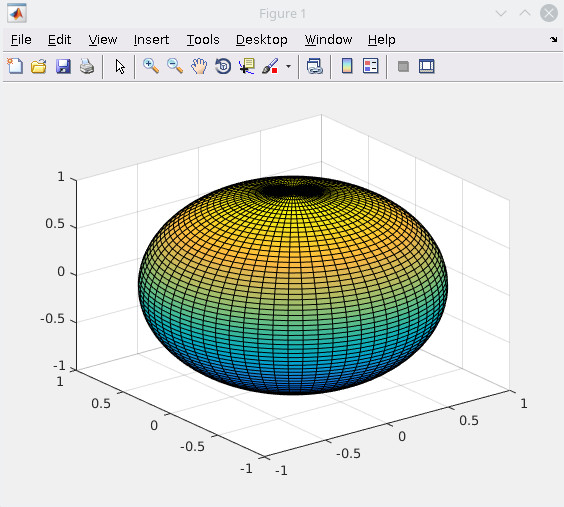Click the Link Plot icon
Viewport: 564px width, 507px height.
(x=315, y=66)
